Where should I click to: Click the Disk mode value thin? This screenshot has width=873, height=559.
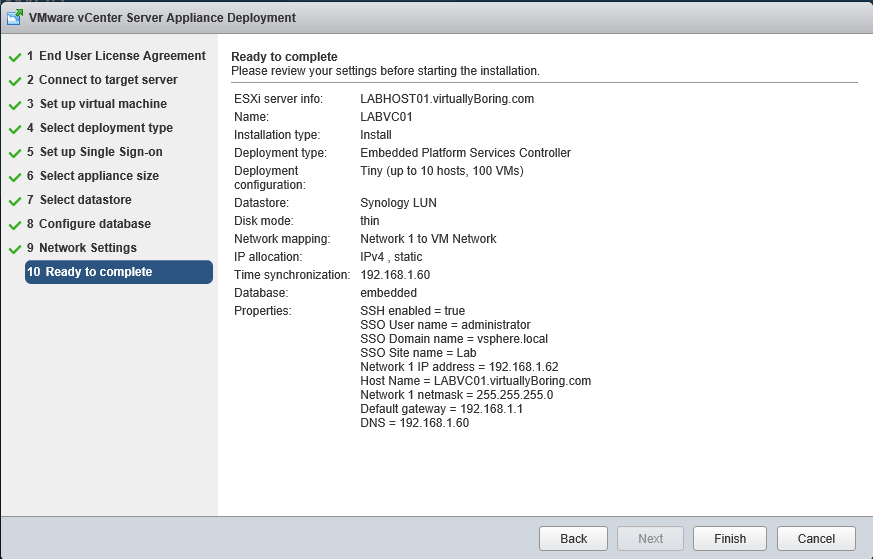[x=370, y=220]
